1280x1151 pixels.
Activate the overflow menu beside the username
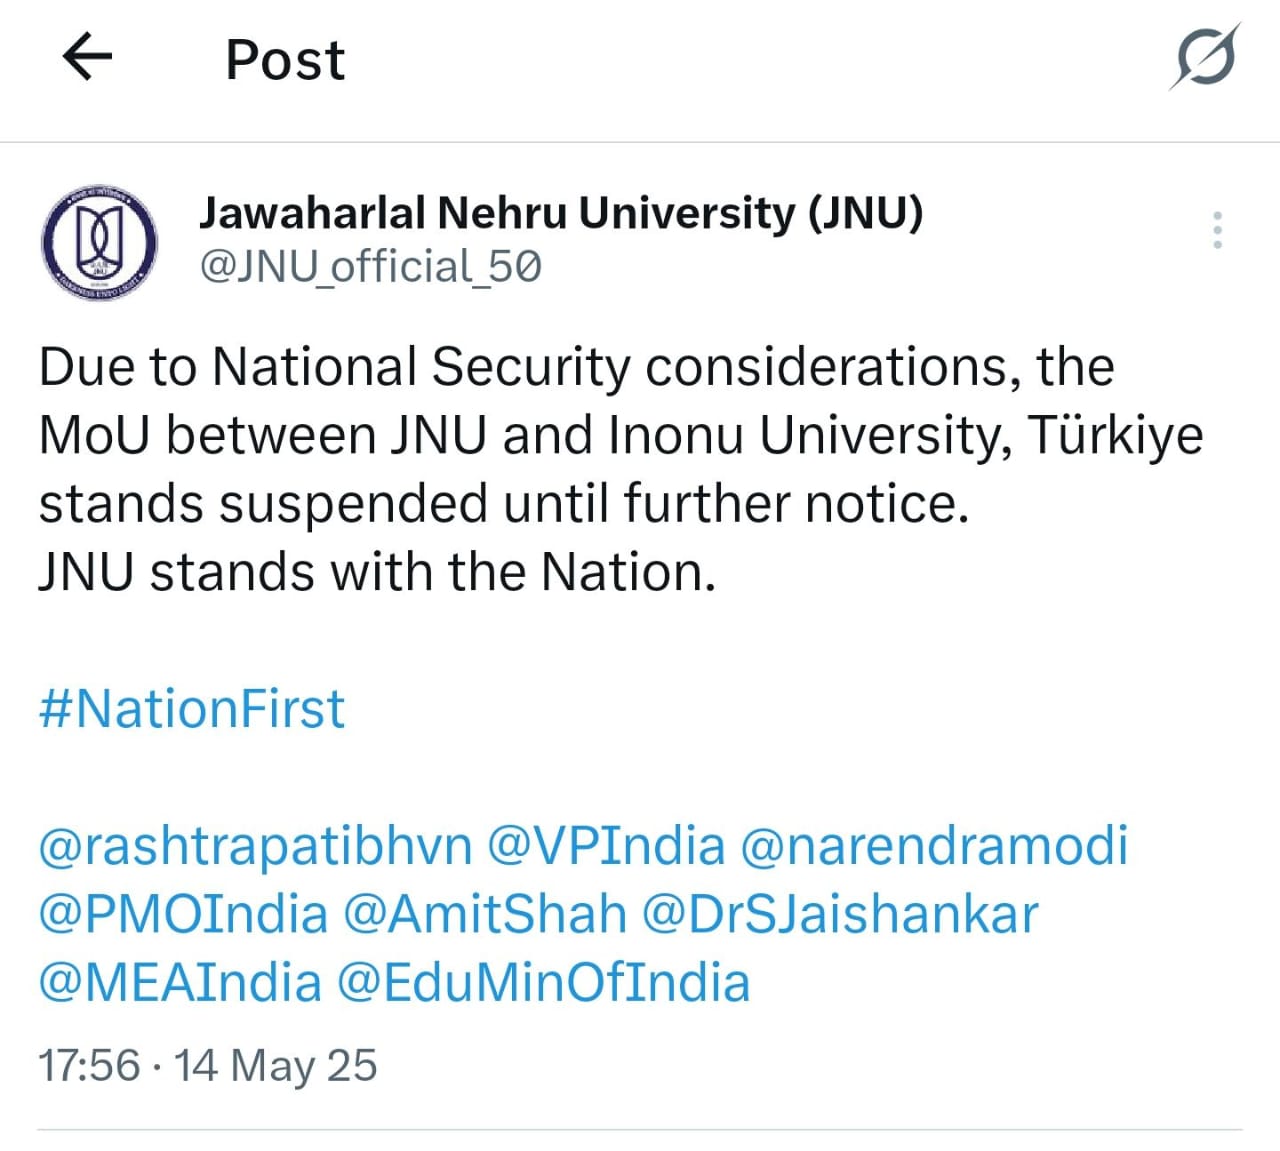click(x=1216, y=230)
